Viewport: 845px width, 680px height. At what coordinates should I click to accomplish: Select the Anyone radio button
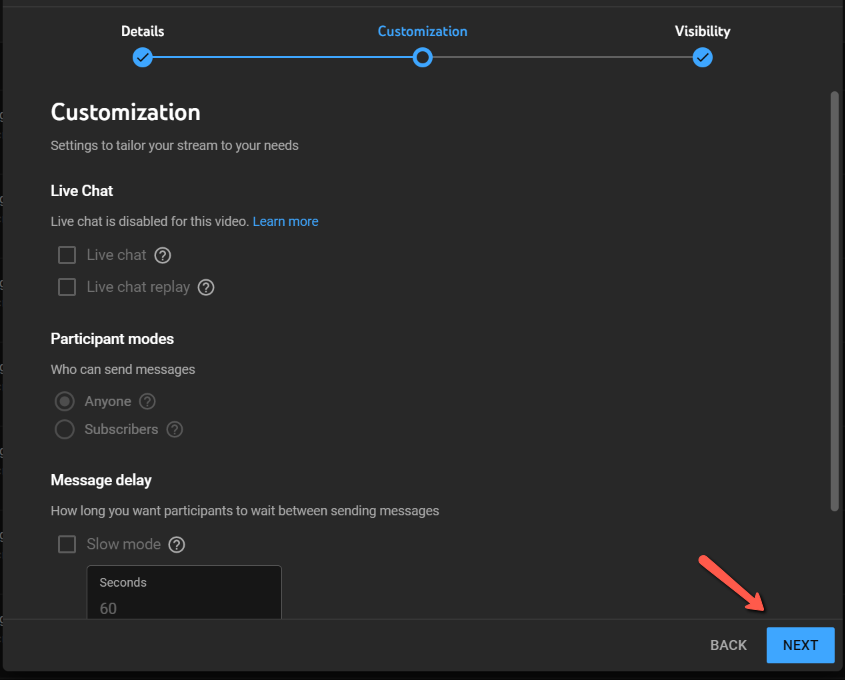click(x=65, y=401)
